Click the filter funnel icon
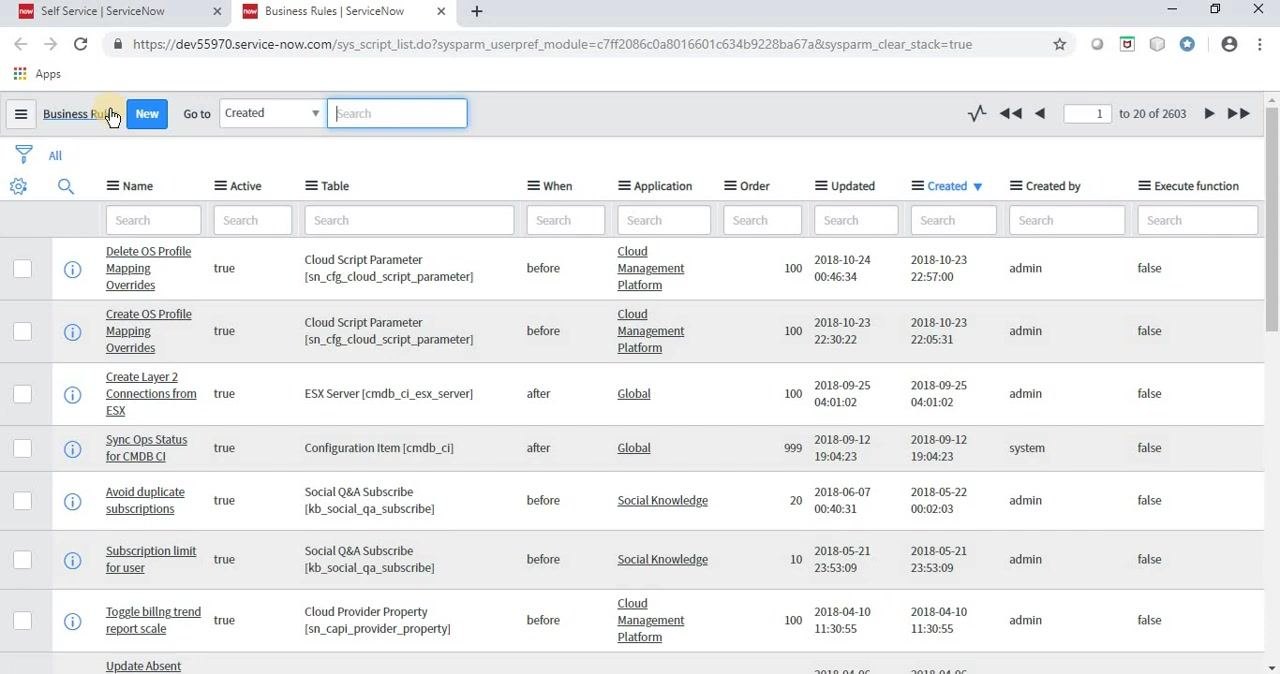Image resolution: width=1280 pixels, height=674 pixels. (x=24, y=155)
